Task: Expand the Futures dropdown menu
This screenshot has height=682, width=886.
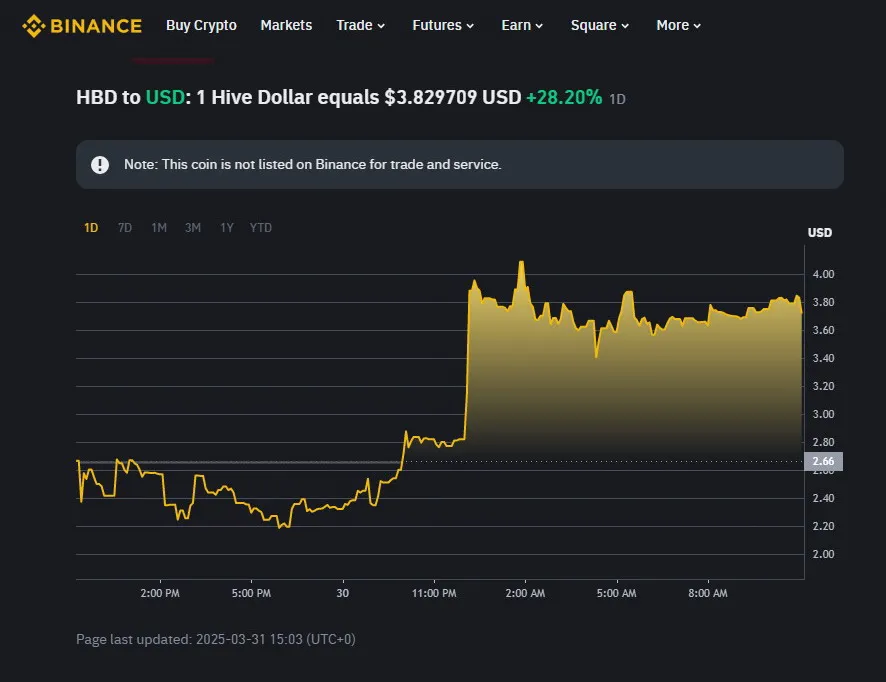Action: tap(443, 25)
